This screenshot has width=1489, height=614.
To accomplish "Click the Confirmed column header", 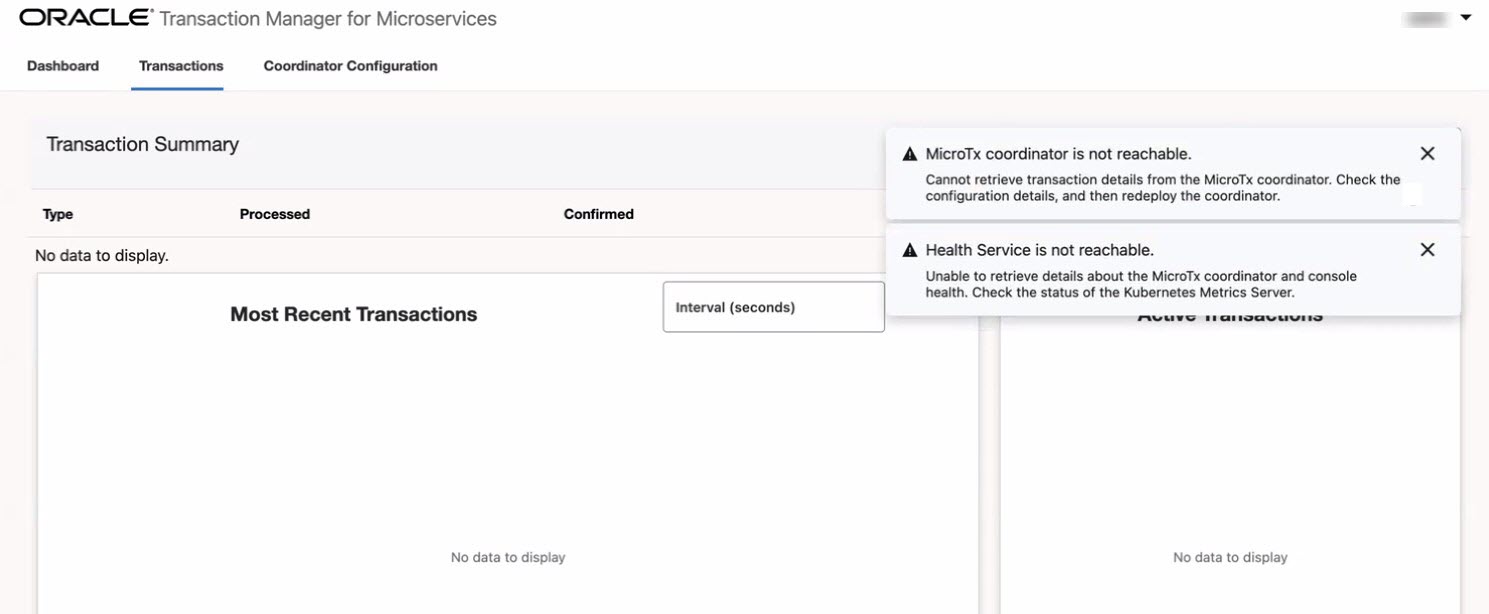I will [599, 214].
